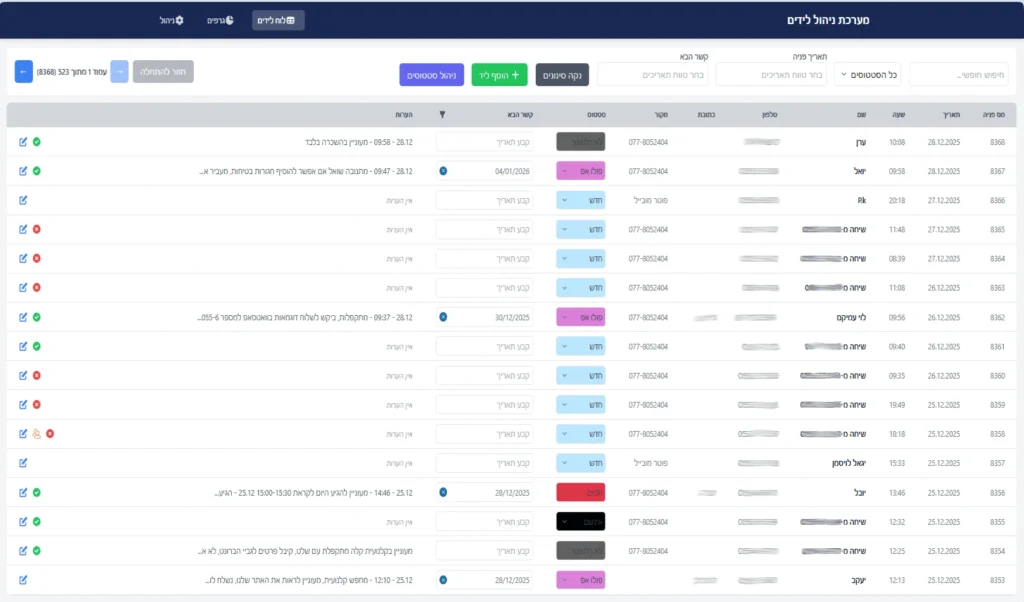Click the green checkmark icon on lead 8367
The width and height of the screenshot is (1024, 602).
click(37, 171)
